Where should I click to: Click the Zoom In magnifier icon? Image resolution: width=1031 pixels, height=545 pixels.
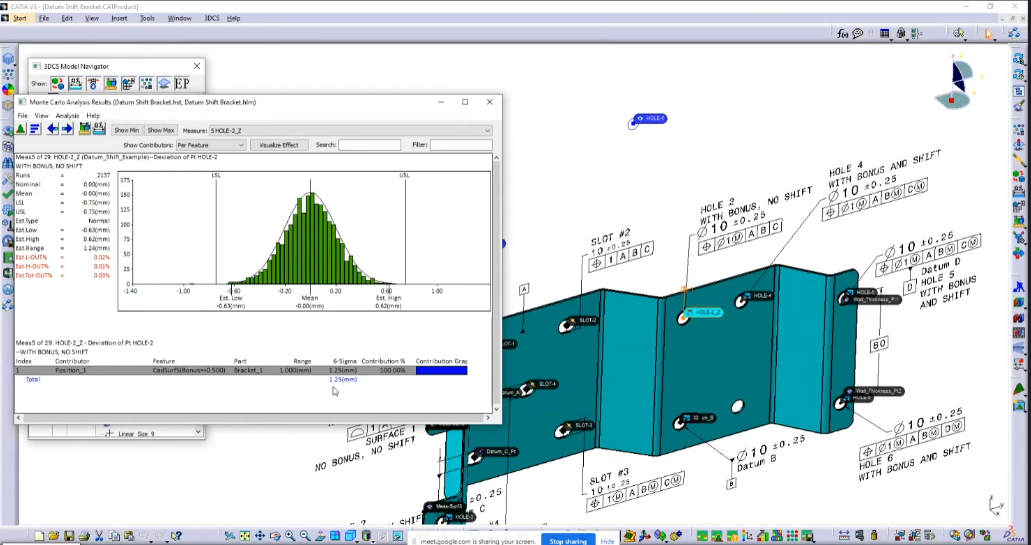click(x=290, y=536)
